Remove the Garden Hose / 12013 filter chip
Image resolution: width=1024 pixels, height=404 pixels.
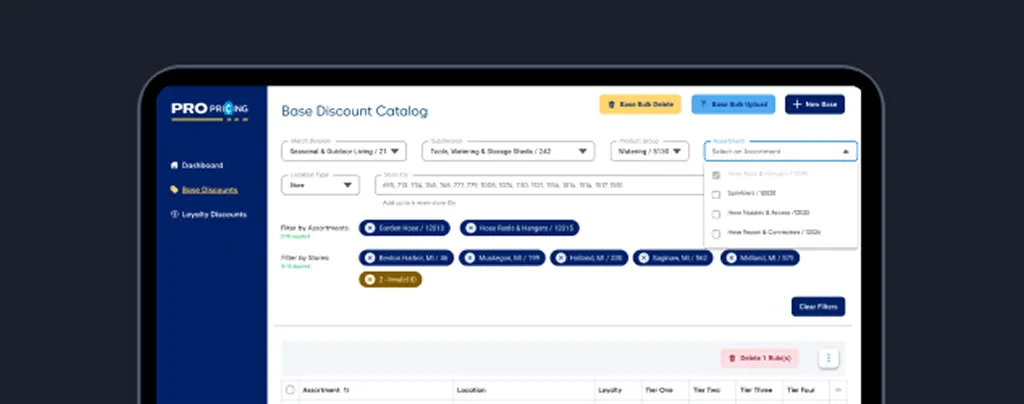(370, 228)
